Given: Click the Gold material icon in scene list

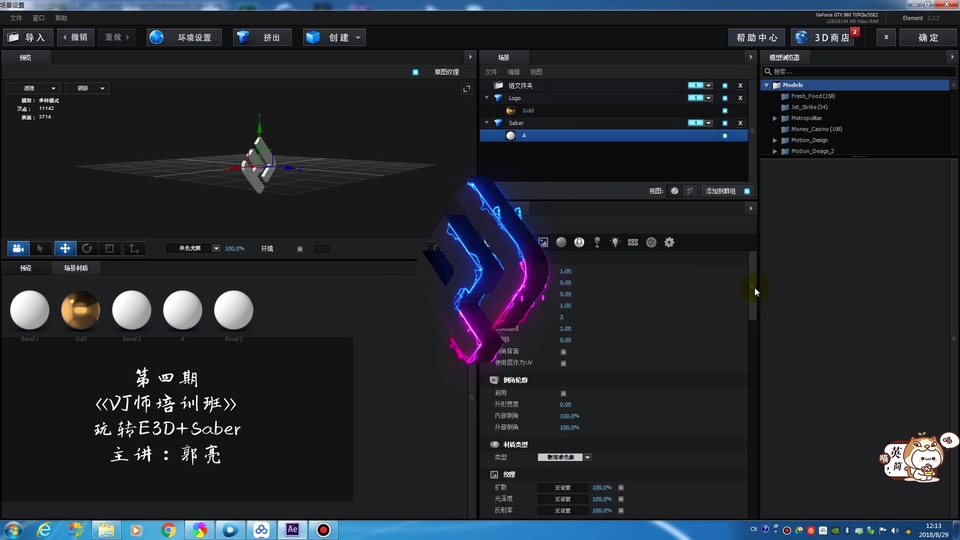Looking at the screenshot, I should tap(511, 110).
